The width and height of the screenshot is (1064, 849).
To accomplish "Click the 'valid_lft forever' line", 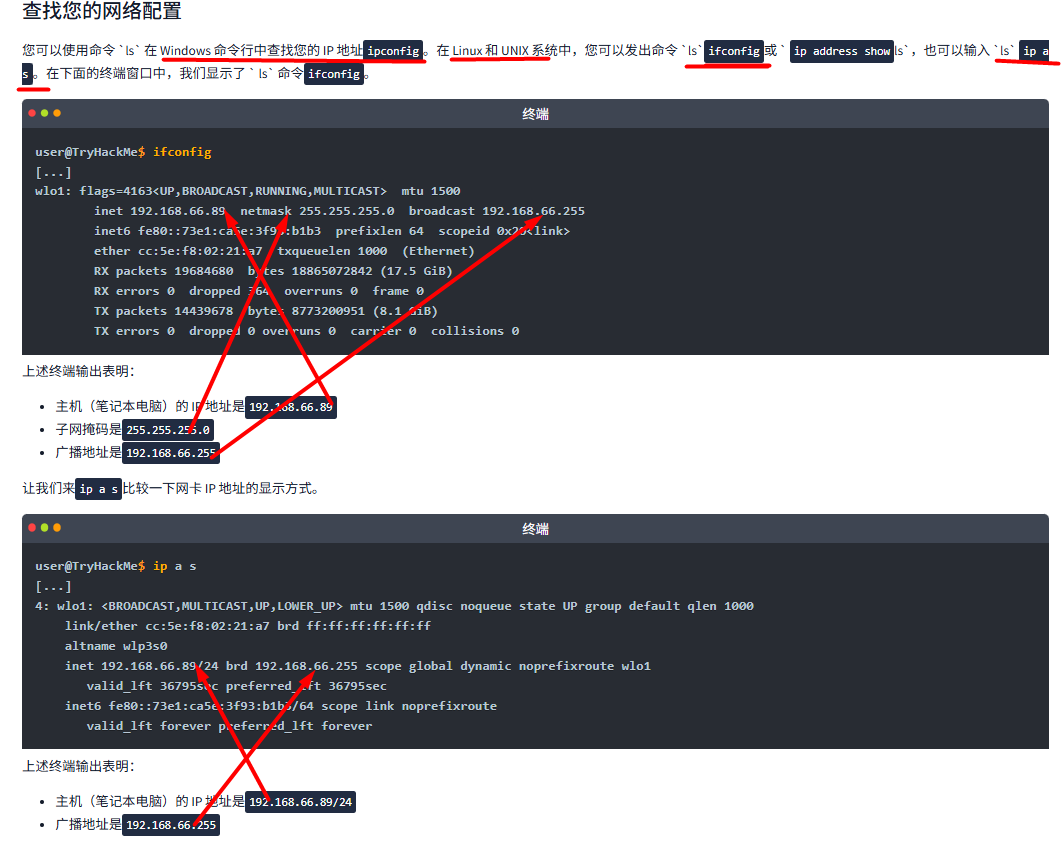I will [x=229, y=726].
